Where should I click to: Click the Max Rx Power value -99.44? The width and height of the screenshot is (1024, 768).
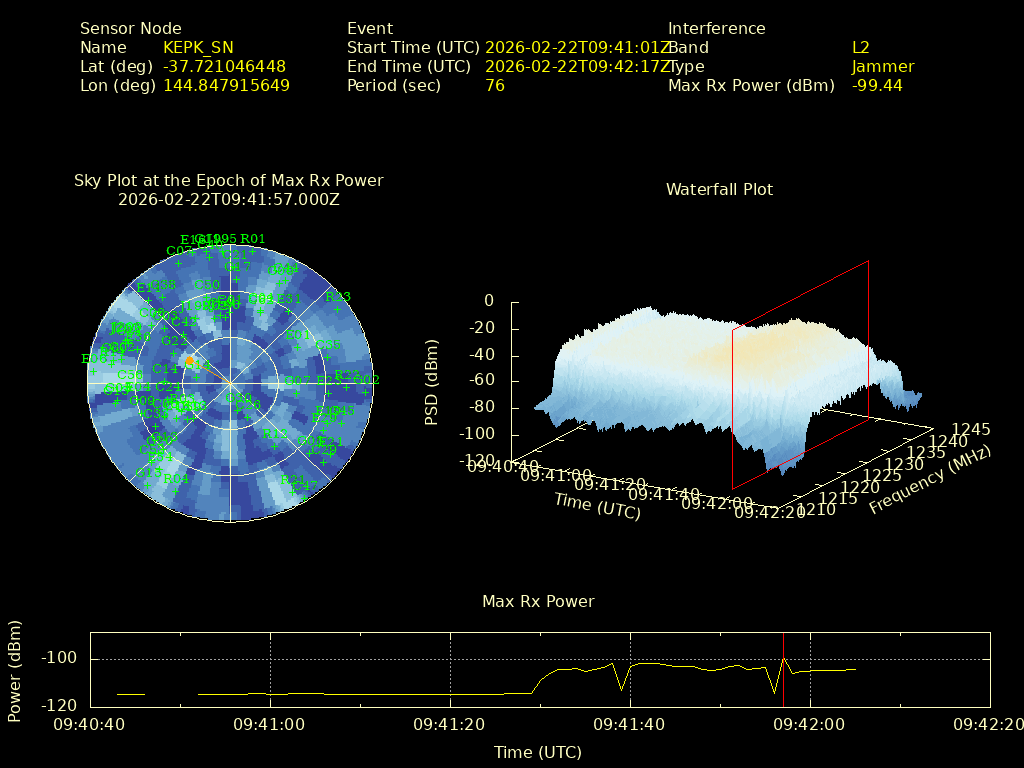pyautogui.click(x=877, y=86)
